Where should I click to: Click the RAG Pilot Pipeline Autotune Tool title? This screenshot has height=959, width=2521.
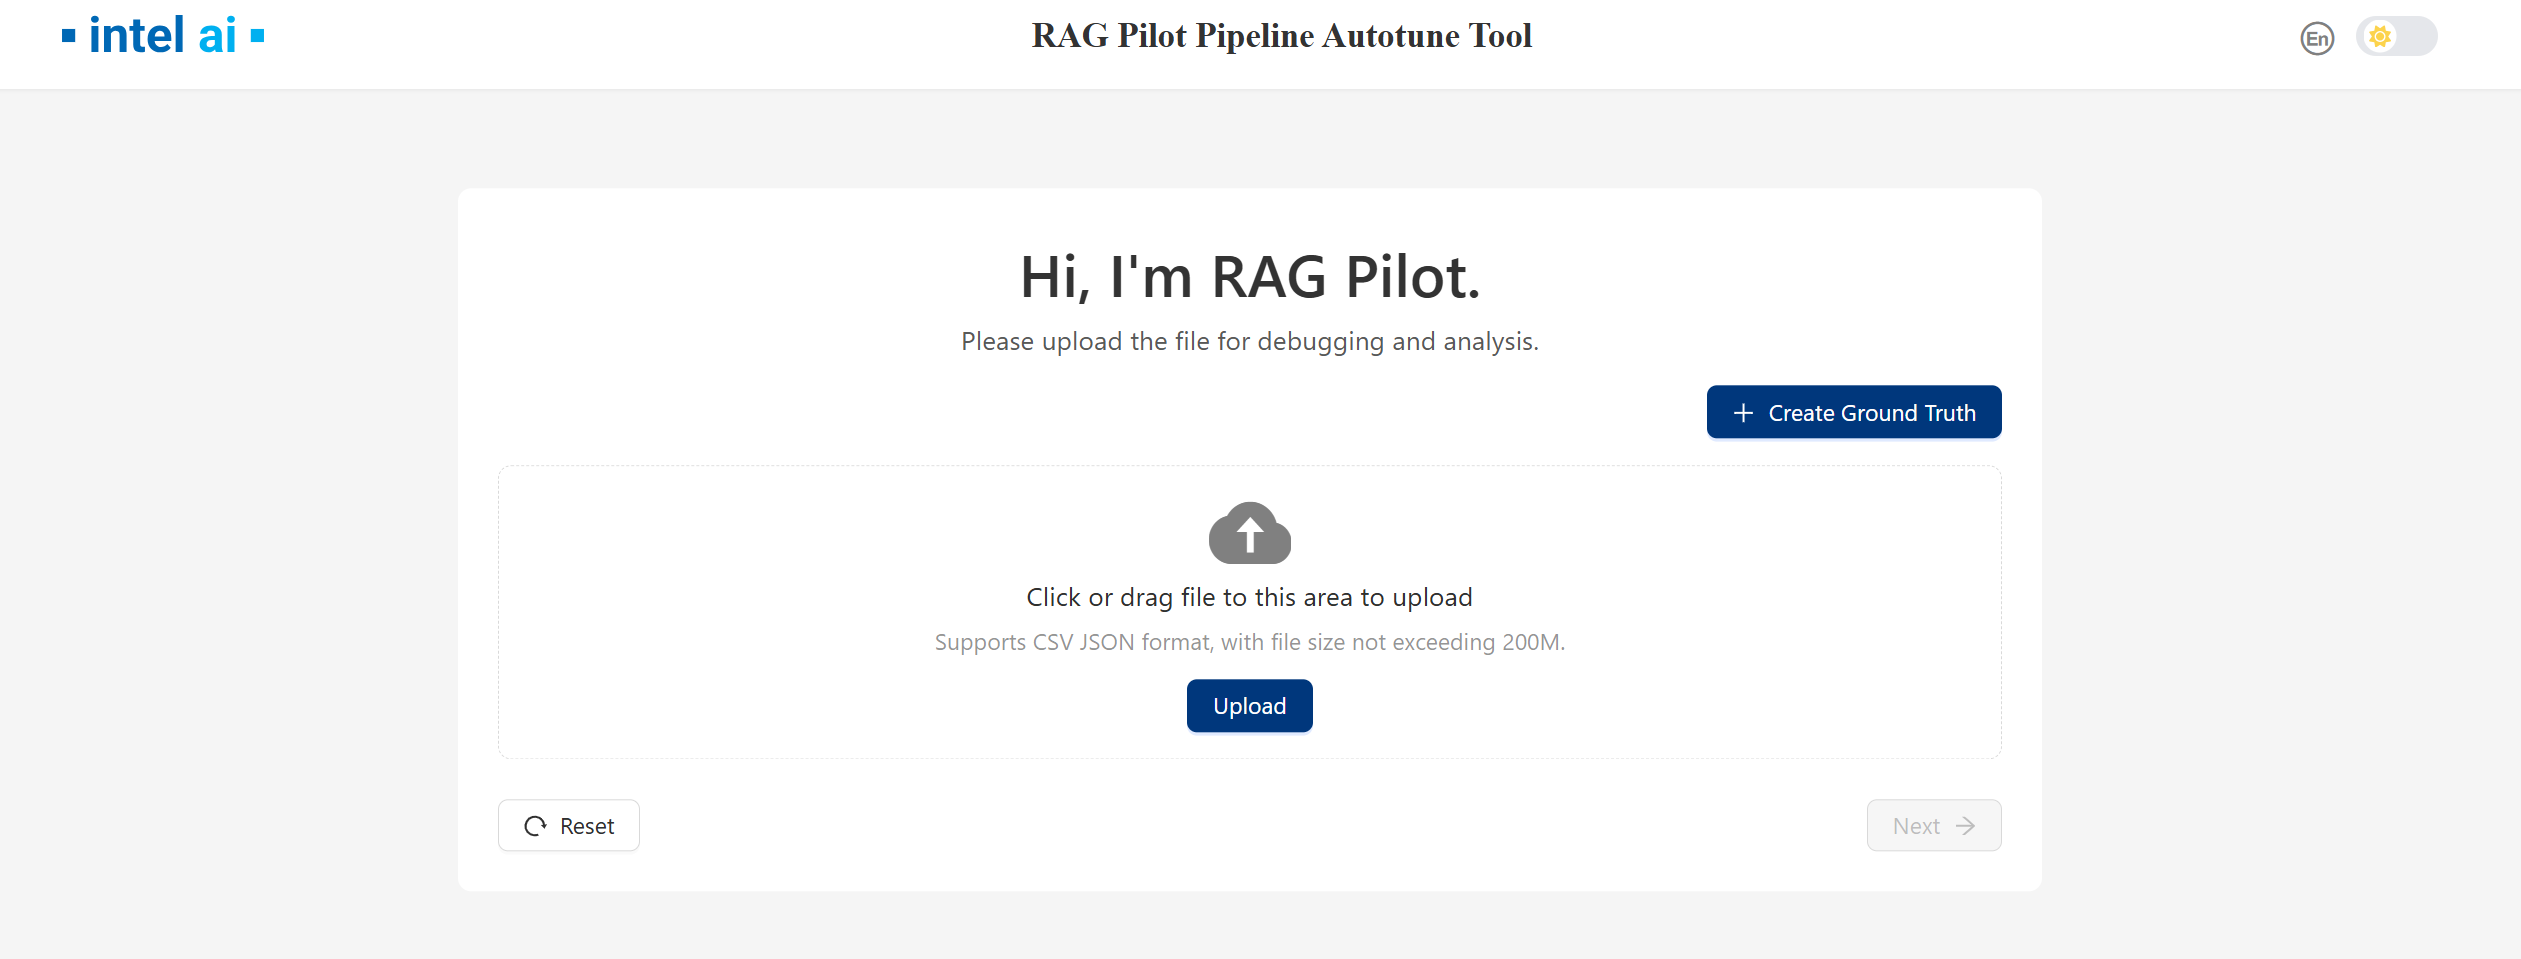pos(1281,36)
